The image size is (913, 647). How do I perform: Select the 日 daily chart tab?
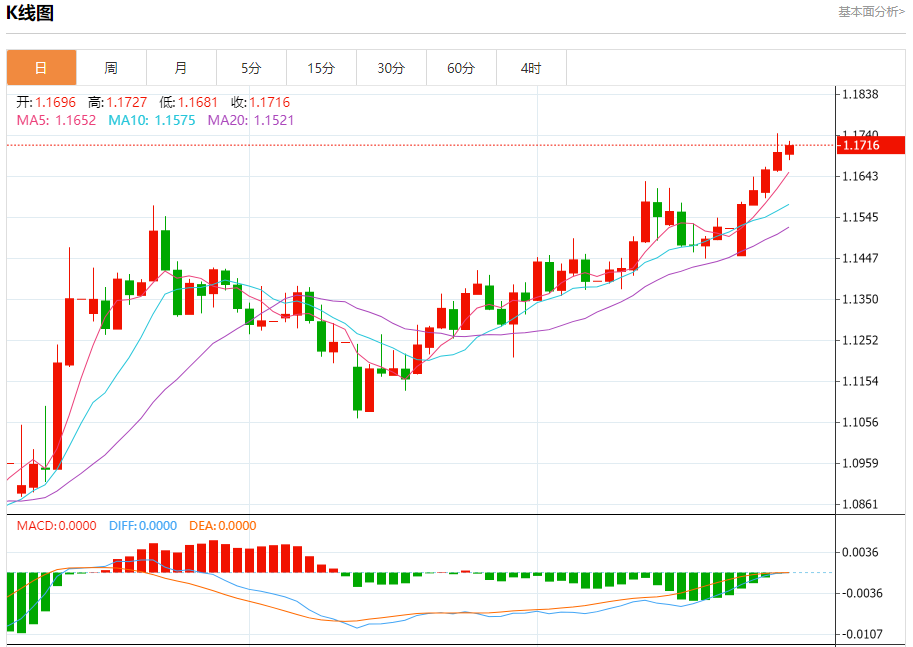coord(41,68)
